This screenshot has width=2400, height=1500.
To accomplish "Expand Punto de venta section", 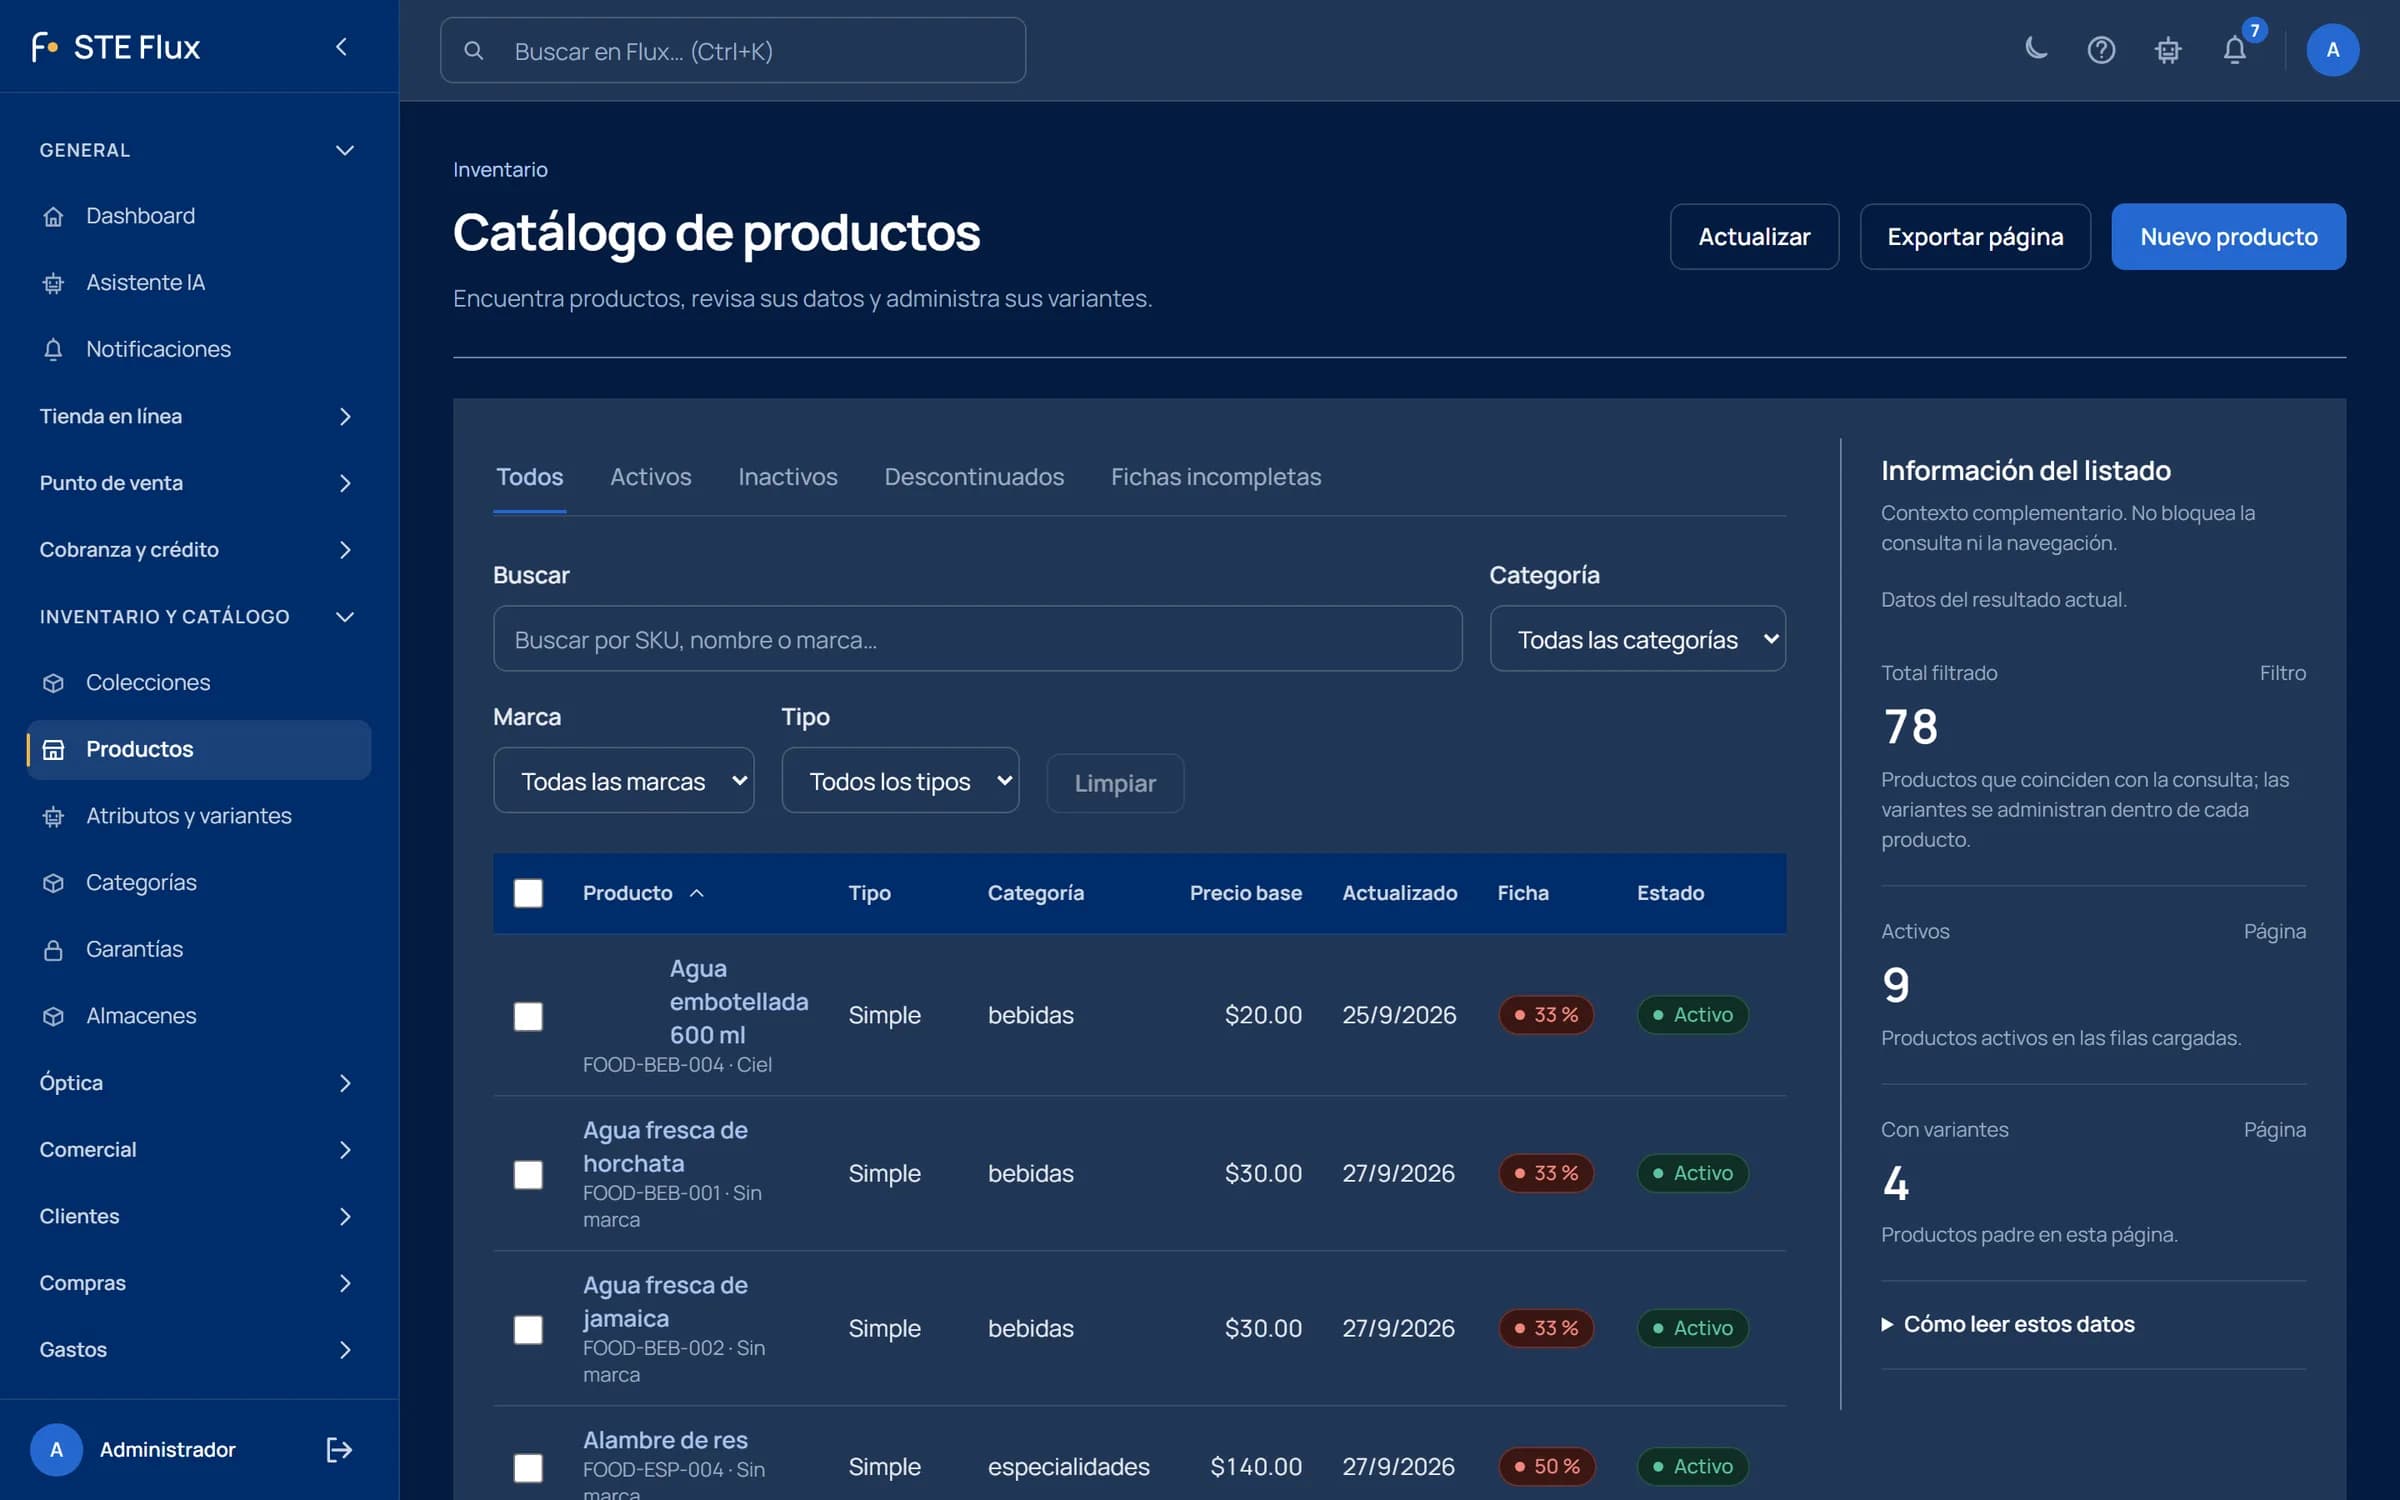I will click(x=199, y=483).
